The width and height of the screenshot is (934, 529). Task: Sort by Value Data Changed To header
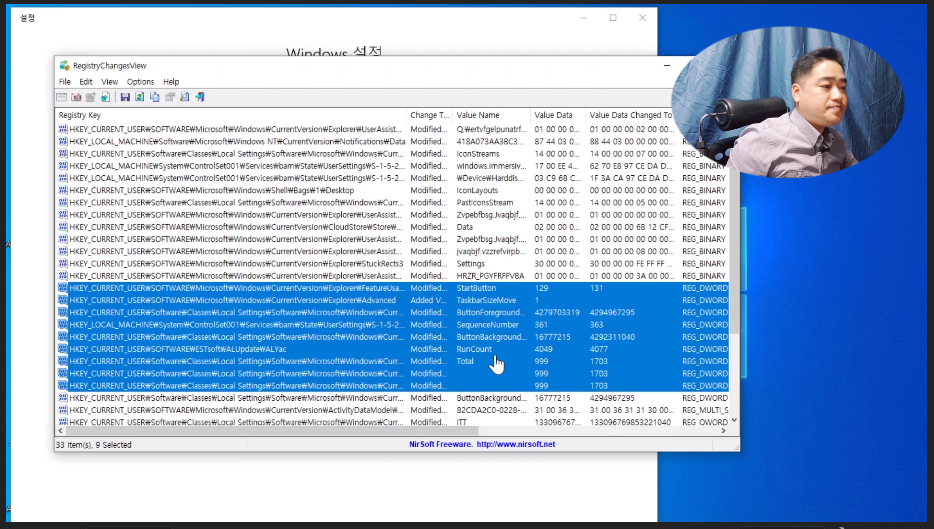[x=631, y=115]
